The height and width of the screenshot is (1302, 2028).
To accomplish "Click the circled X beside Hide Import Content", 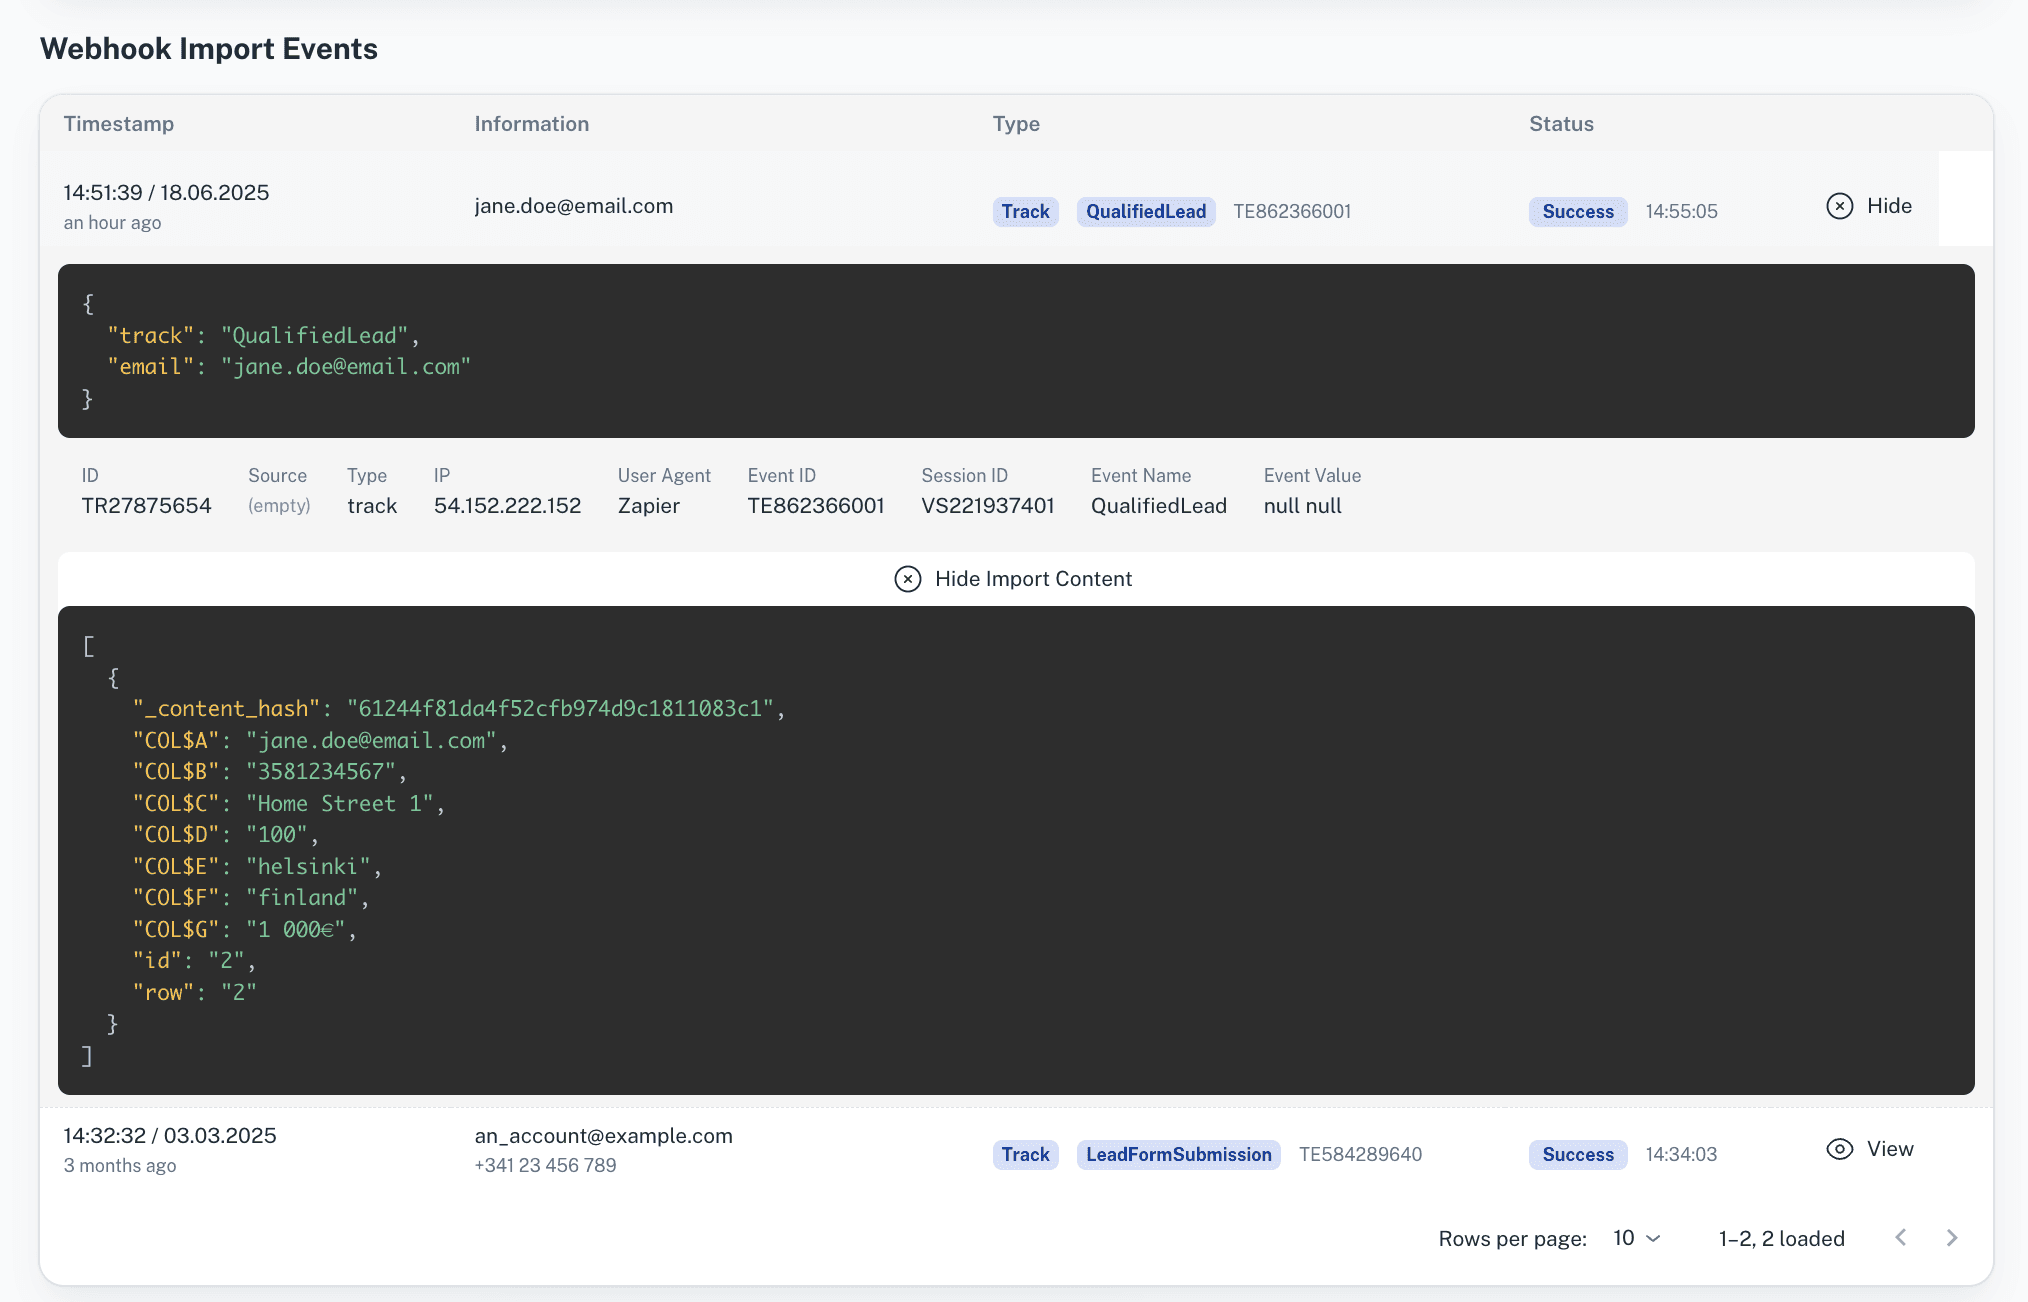I will [x=907, y=579].
